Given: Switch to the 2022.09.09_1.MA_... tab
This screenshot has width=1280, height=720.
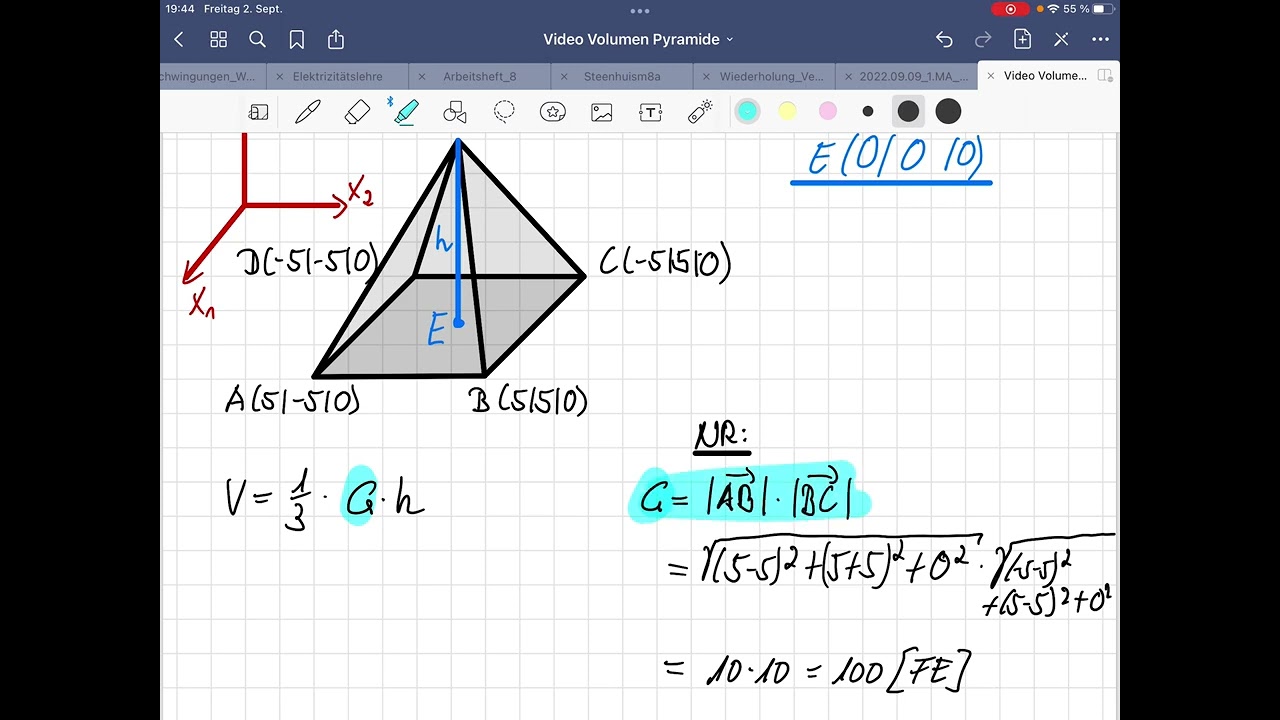Looking at the screenshot, I should pyautogui.click(x=913, y=76).
